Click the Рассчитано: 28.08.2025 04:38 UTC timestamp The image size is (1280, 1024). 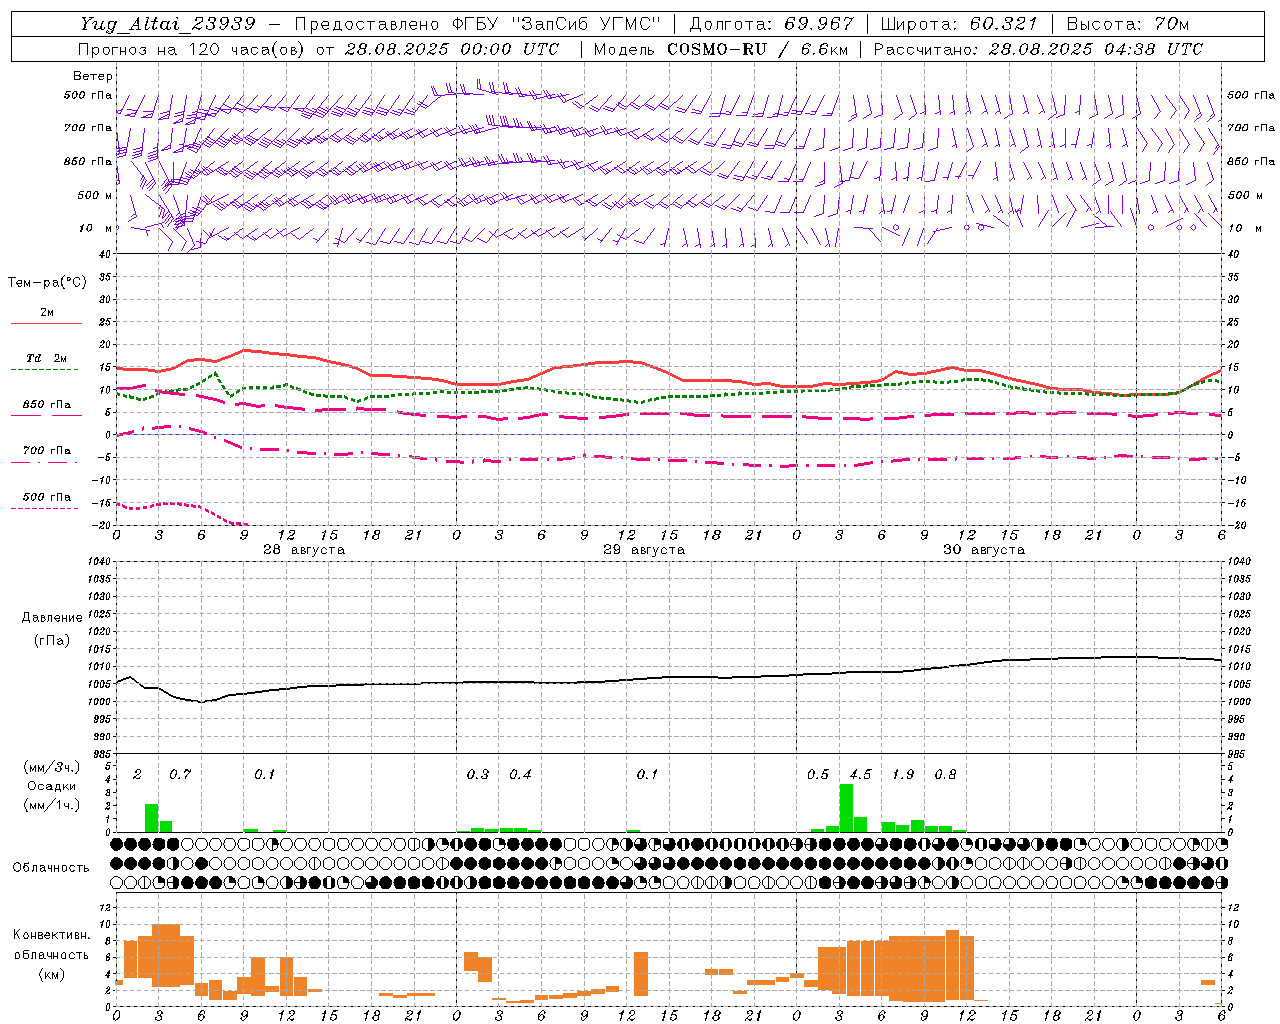[1039, 49]
